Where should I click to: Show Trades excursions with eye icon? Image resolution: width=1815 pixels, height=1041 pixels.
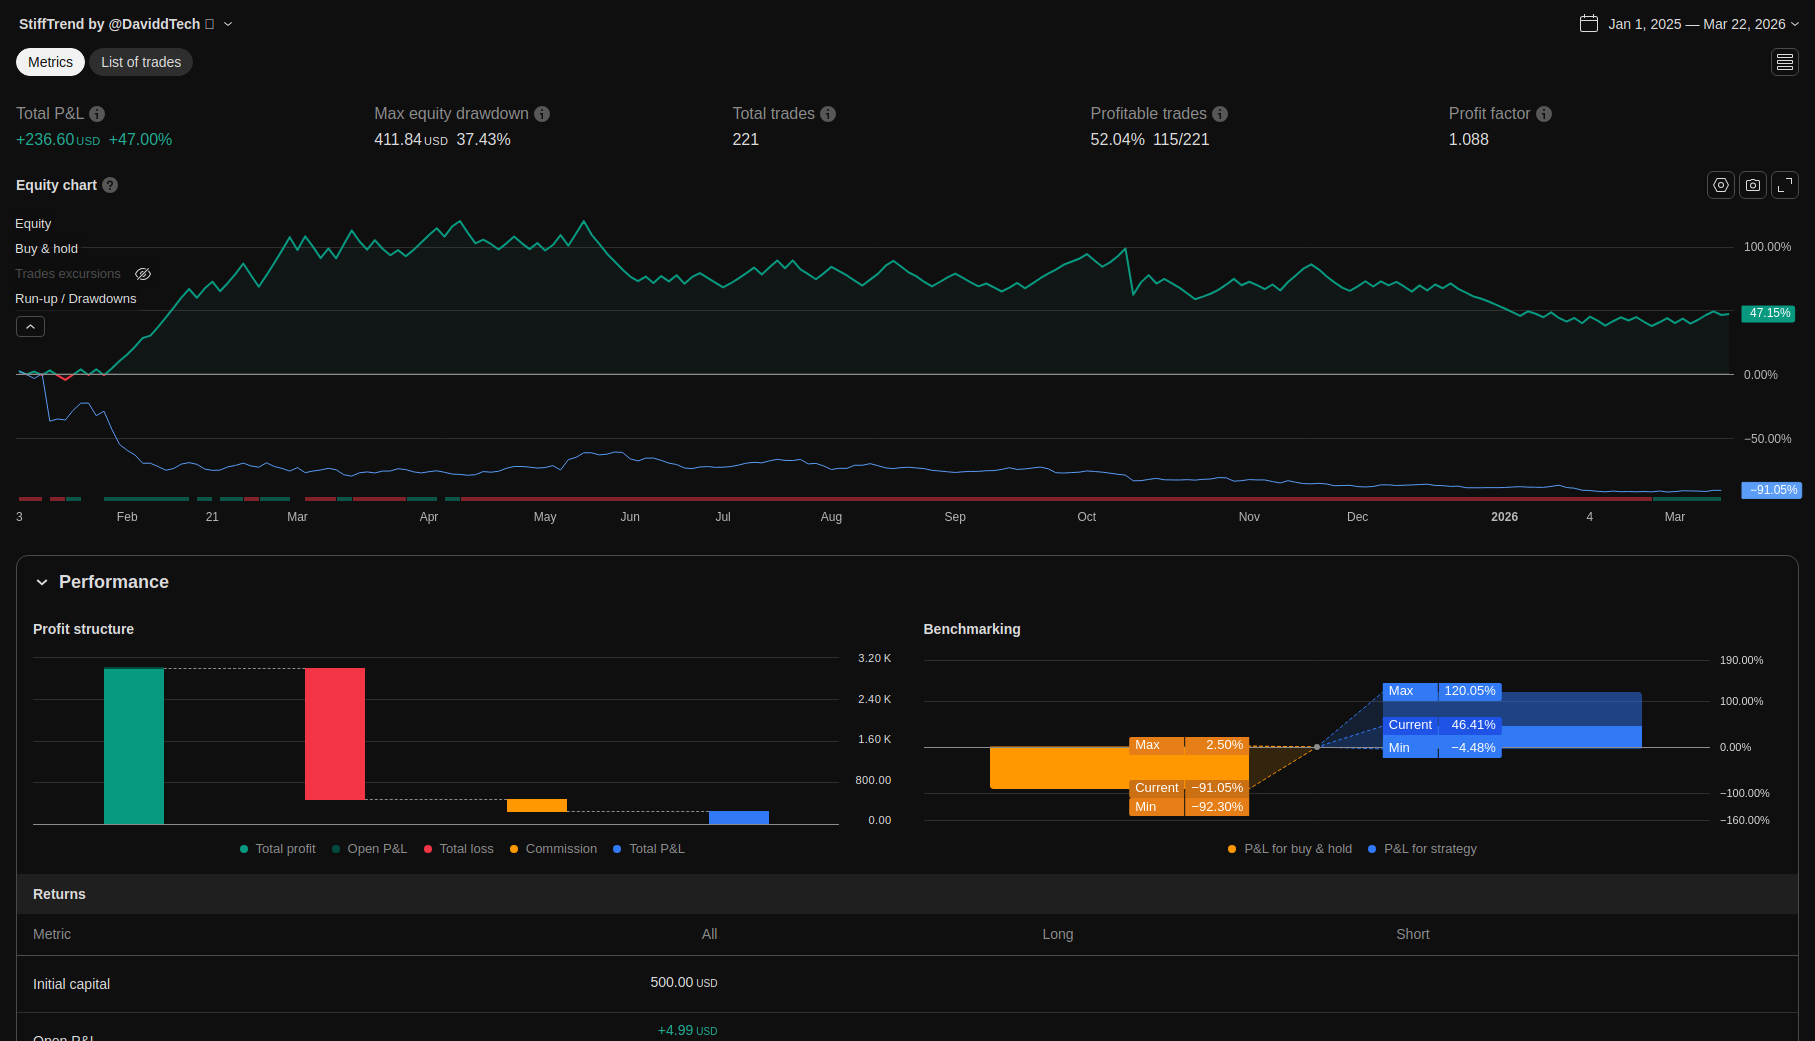coord(143,274)
